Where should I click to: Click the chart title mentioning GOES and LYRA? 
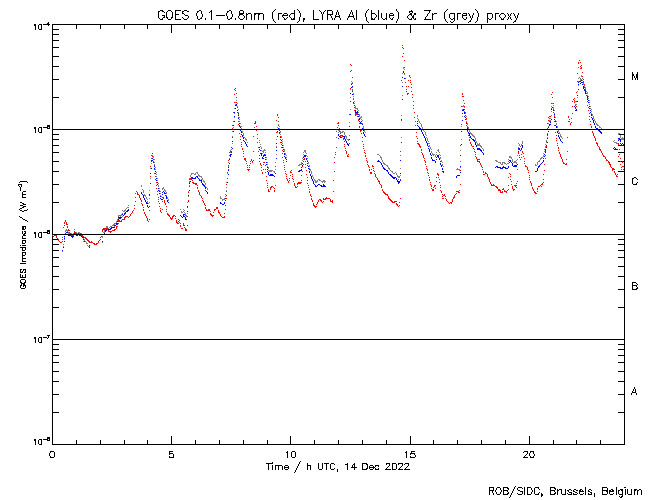tap(339, 13)
